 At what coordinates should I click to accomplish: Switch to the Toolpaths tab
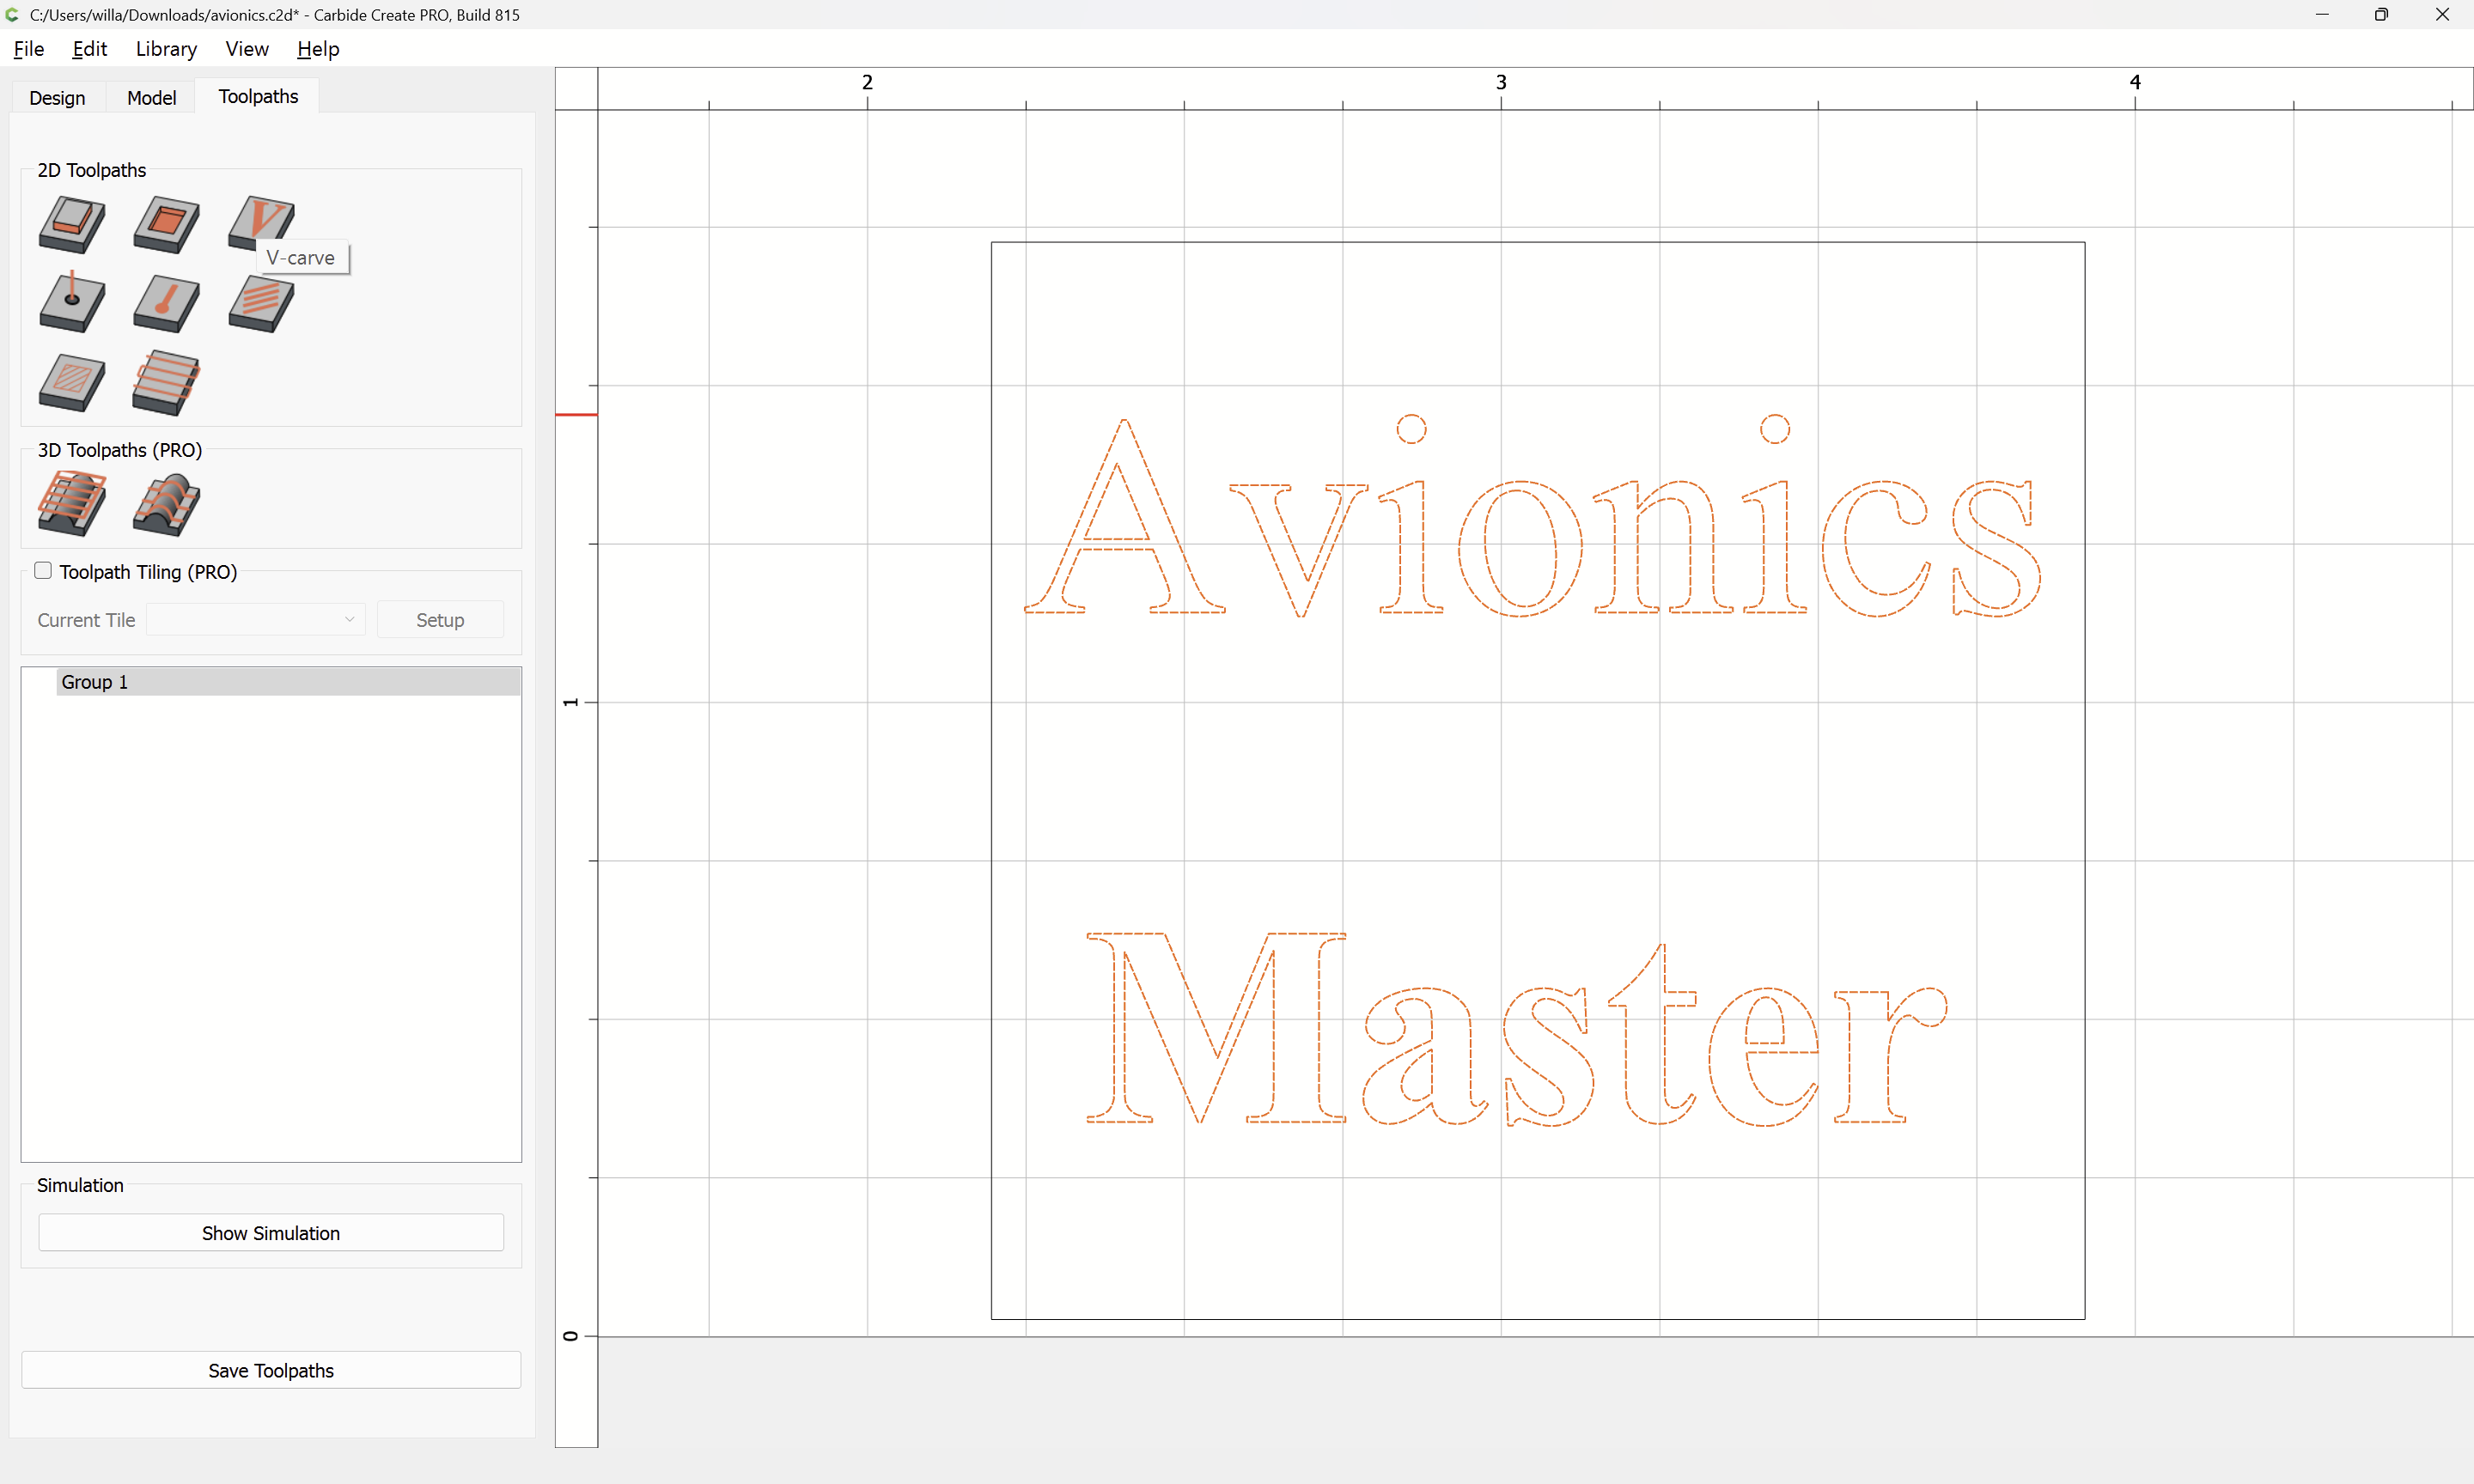(258, 96)
